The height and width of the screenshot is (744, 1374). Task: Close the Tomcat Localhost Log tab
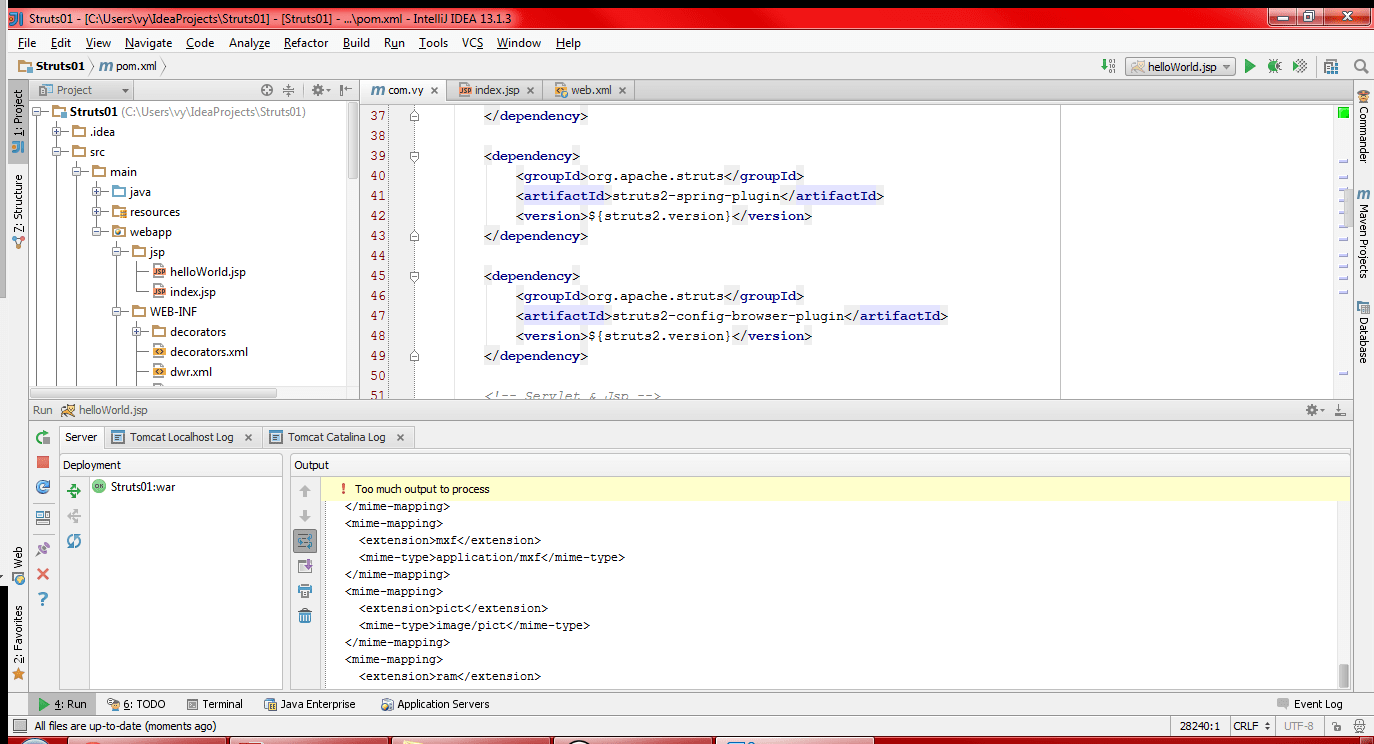point(249,437)
